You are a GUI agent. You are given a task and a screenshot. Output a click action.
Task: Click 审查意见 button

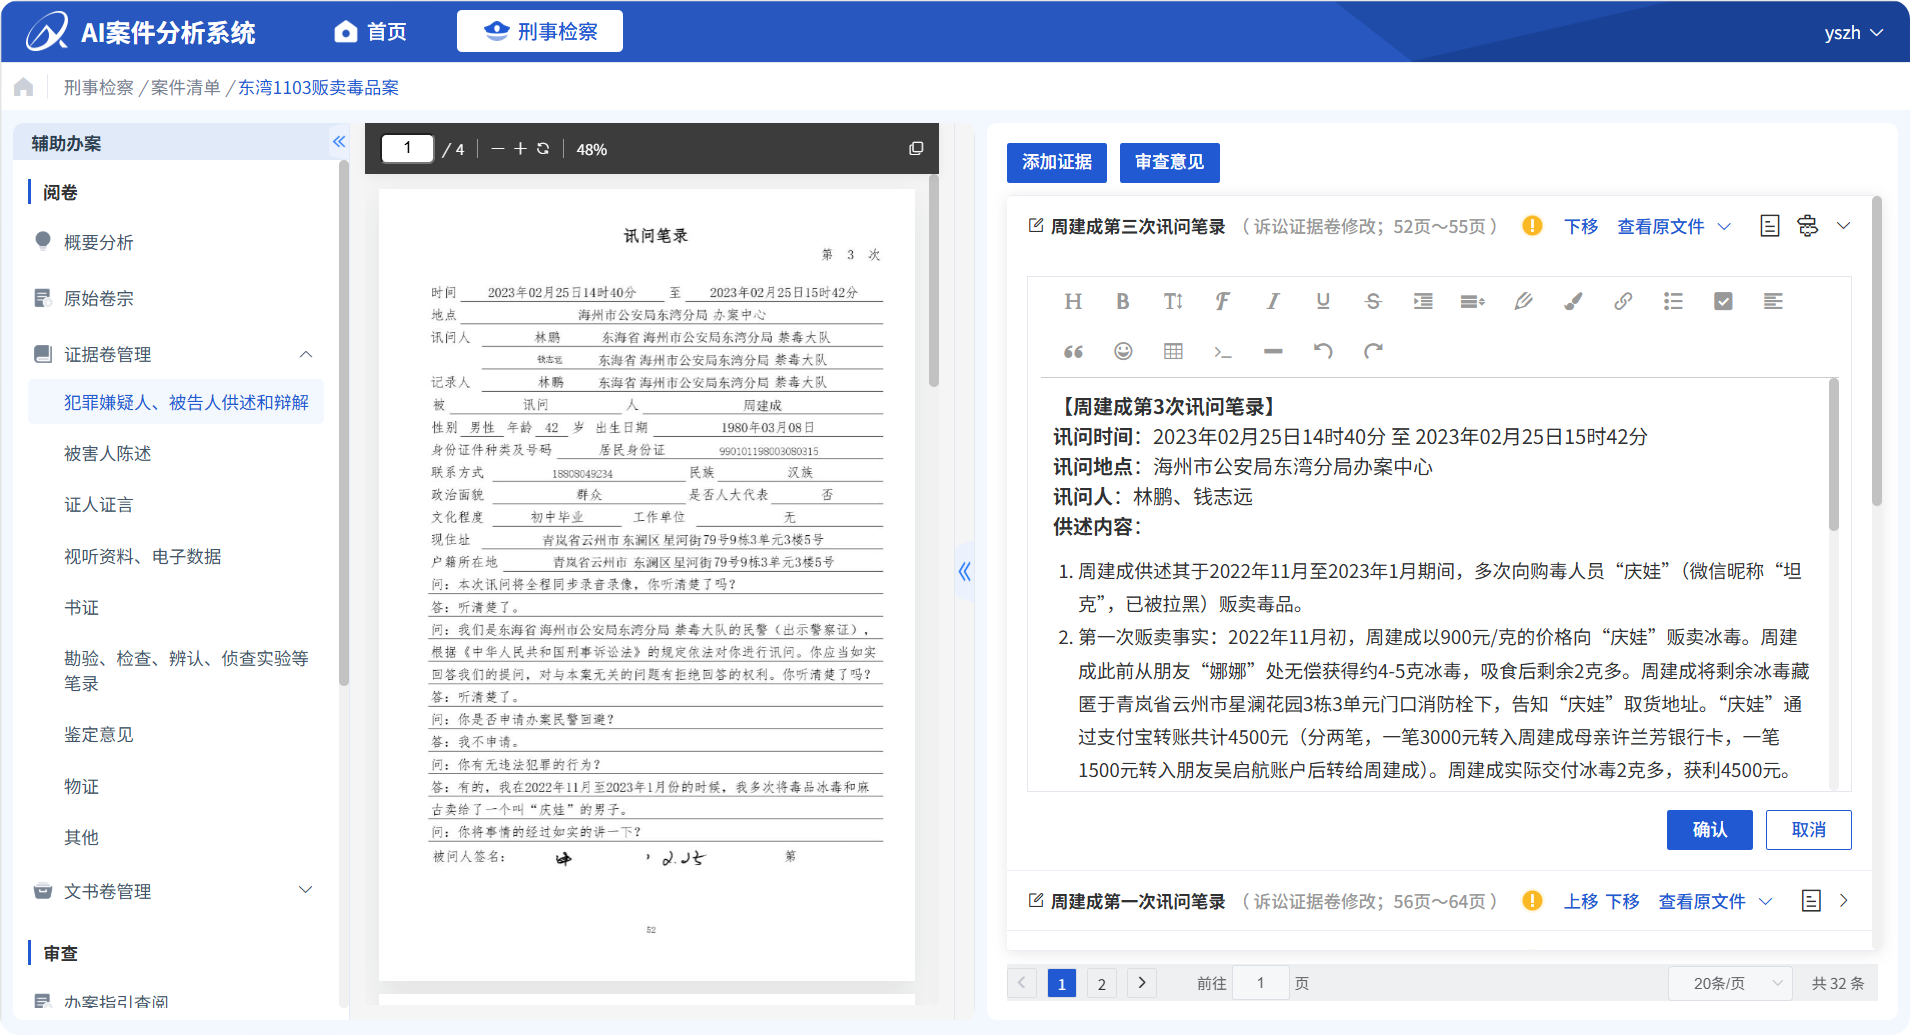tap(1169, 162)
